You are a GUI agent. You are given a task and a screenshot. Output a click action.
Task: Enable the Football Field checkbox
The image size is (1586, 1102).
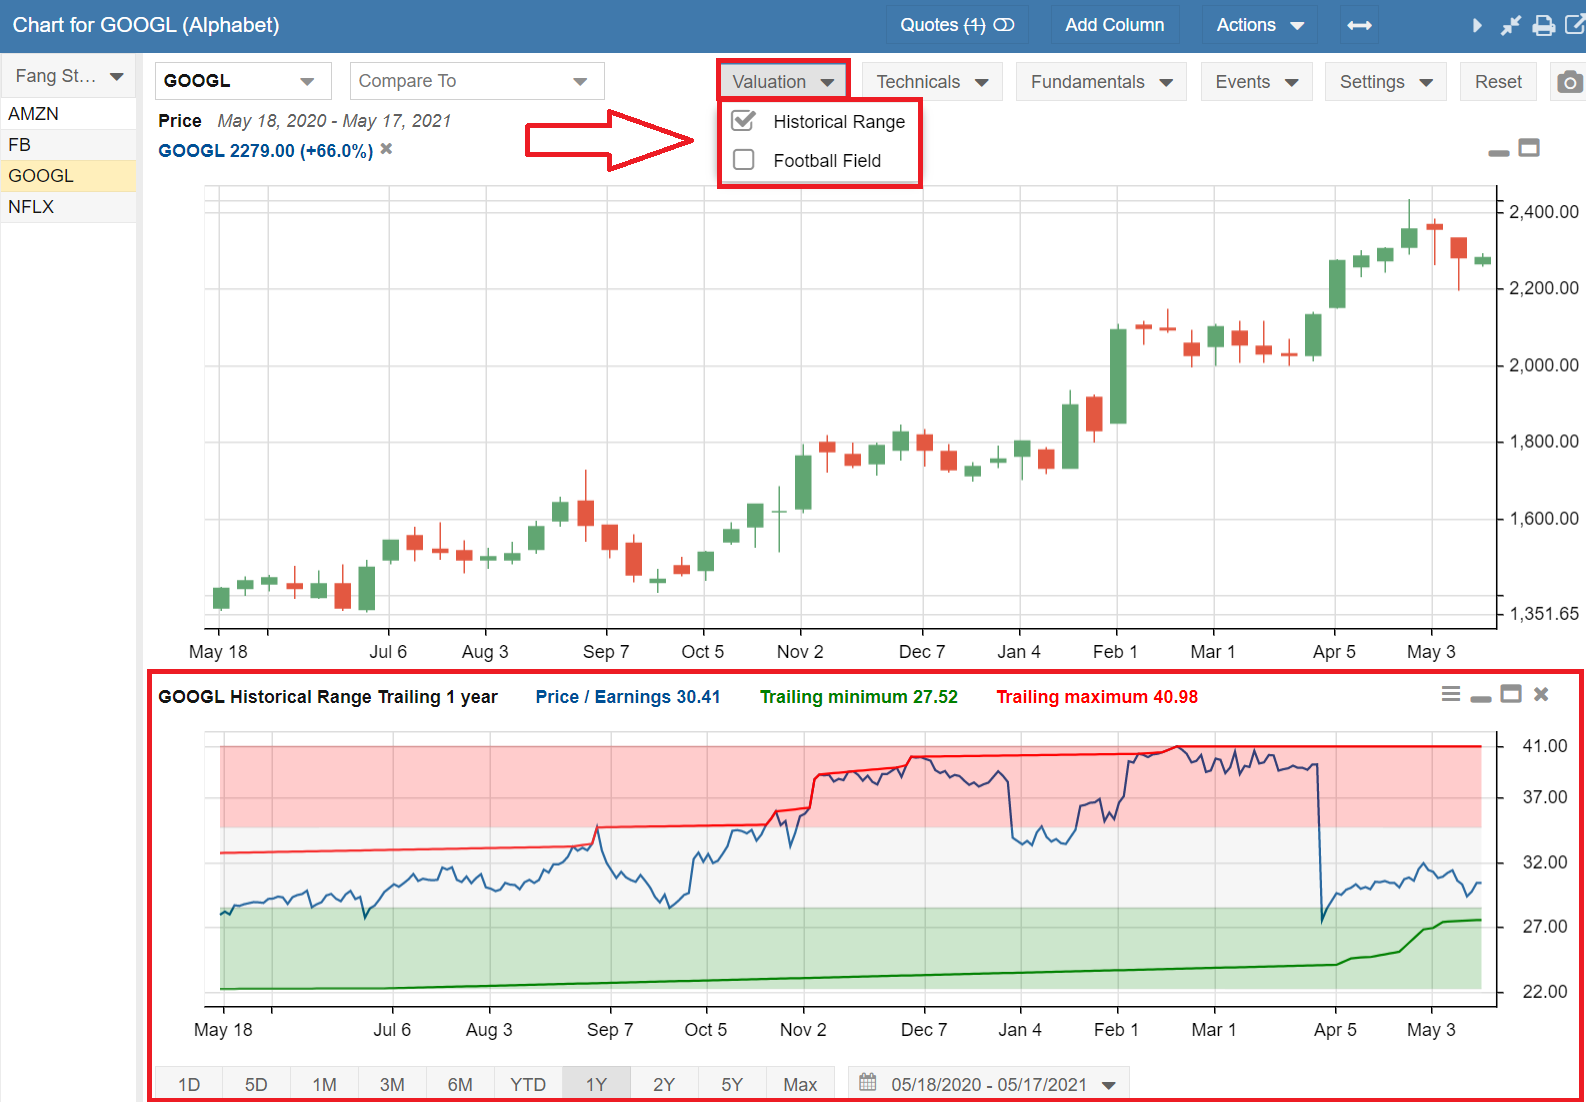coord(744,160)
